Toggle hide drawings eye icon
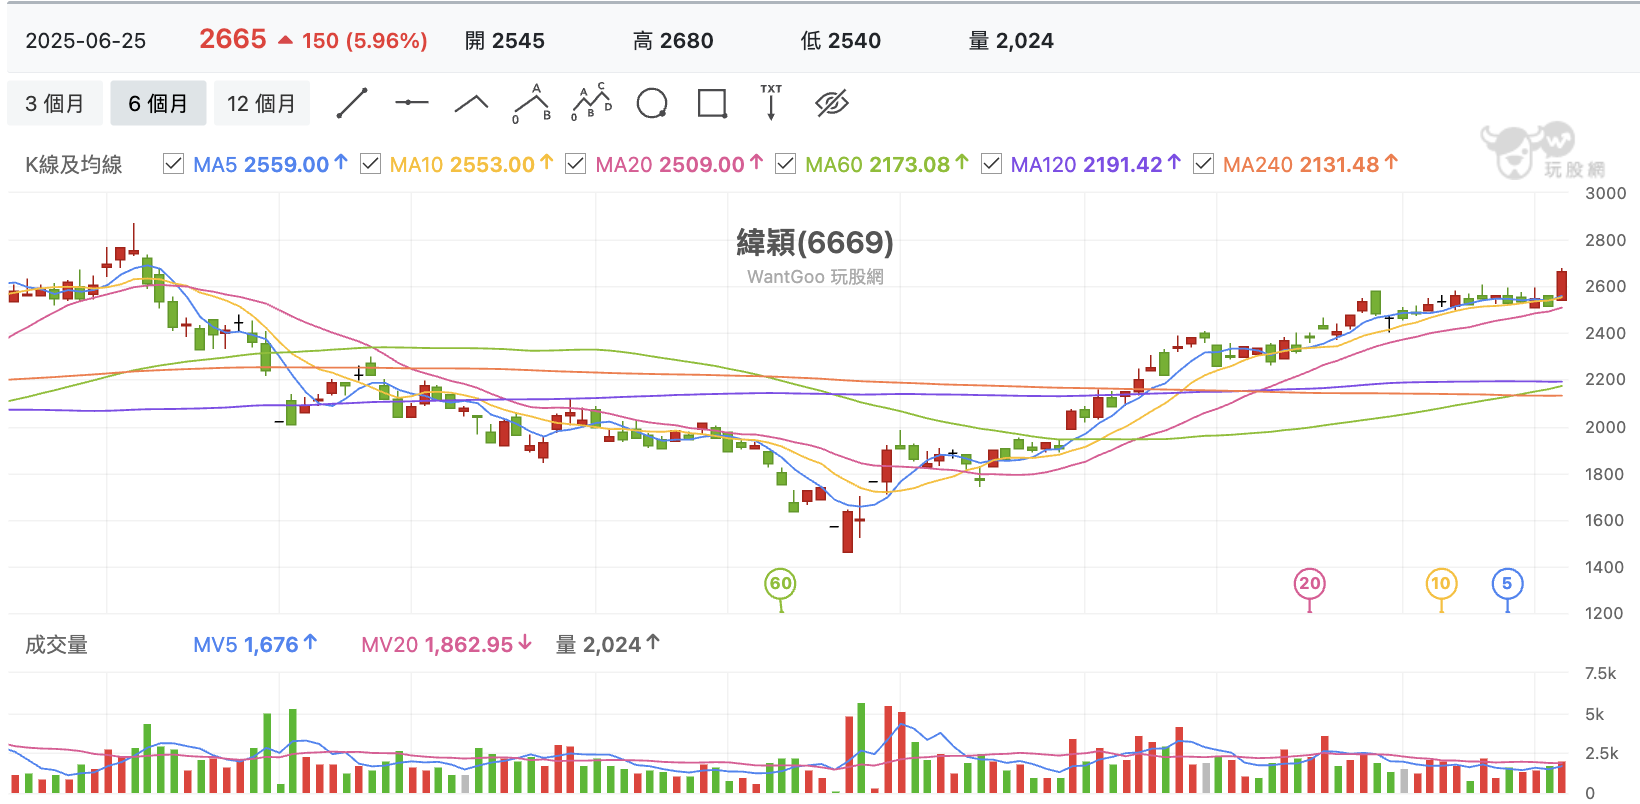 831,103
